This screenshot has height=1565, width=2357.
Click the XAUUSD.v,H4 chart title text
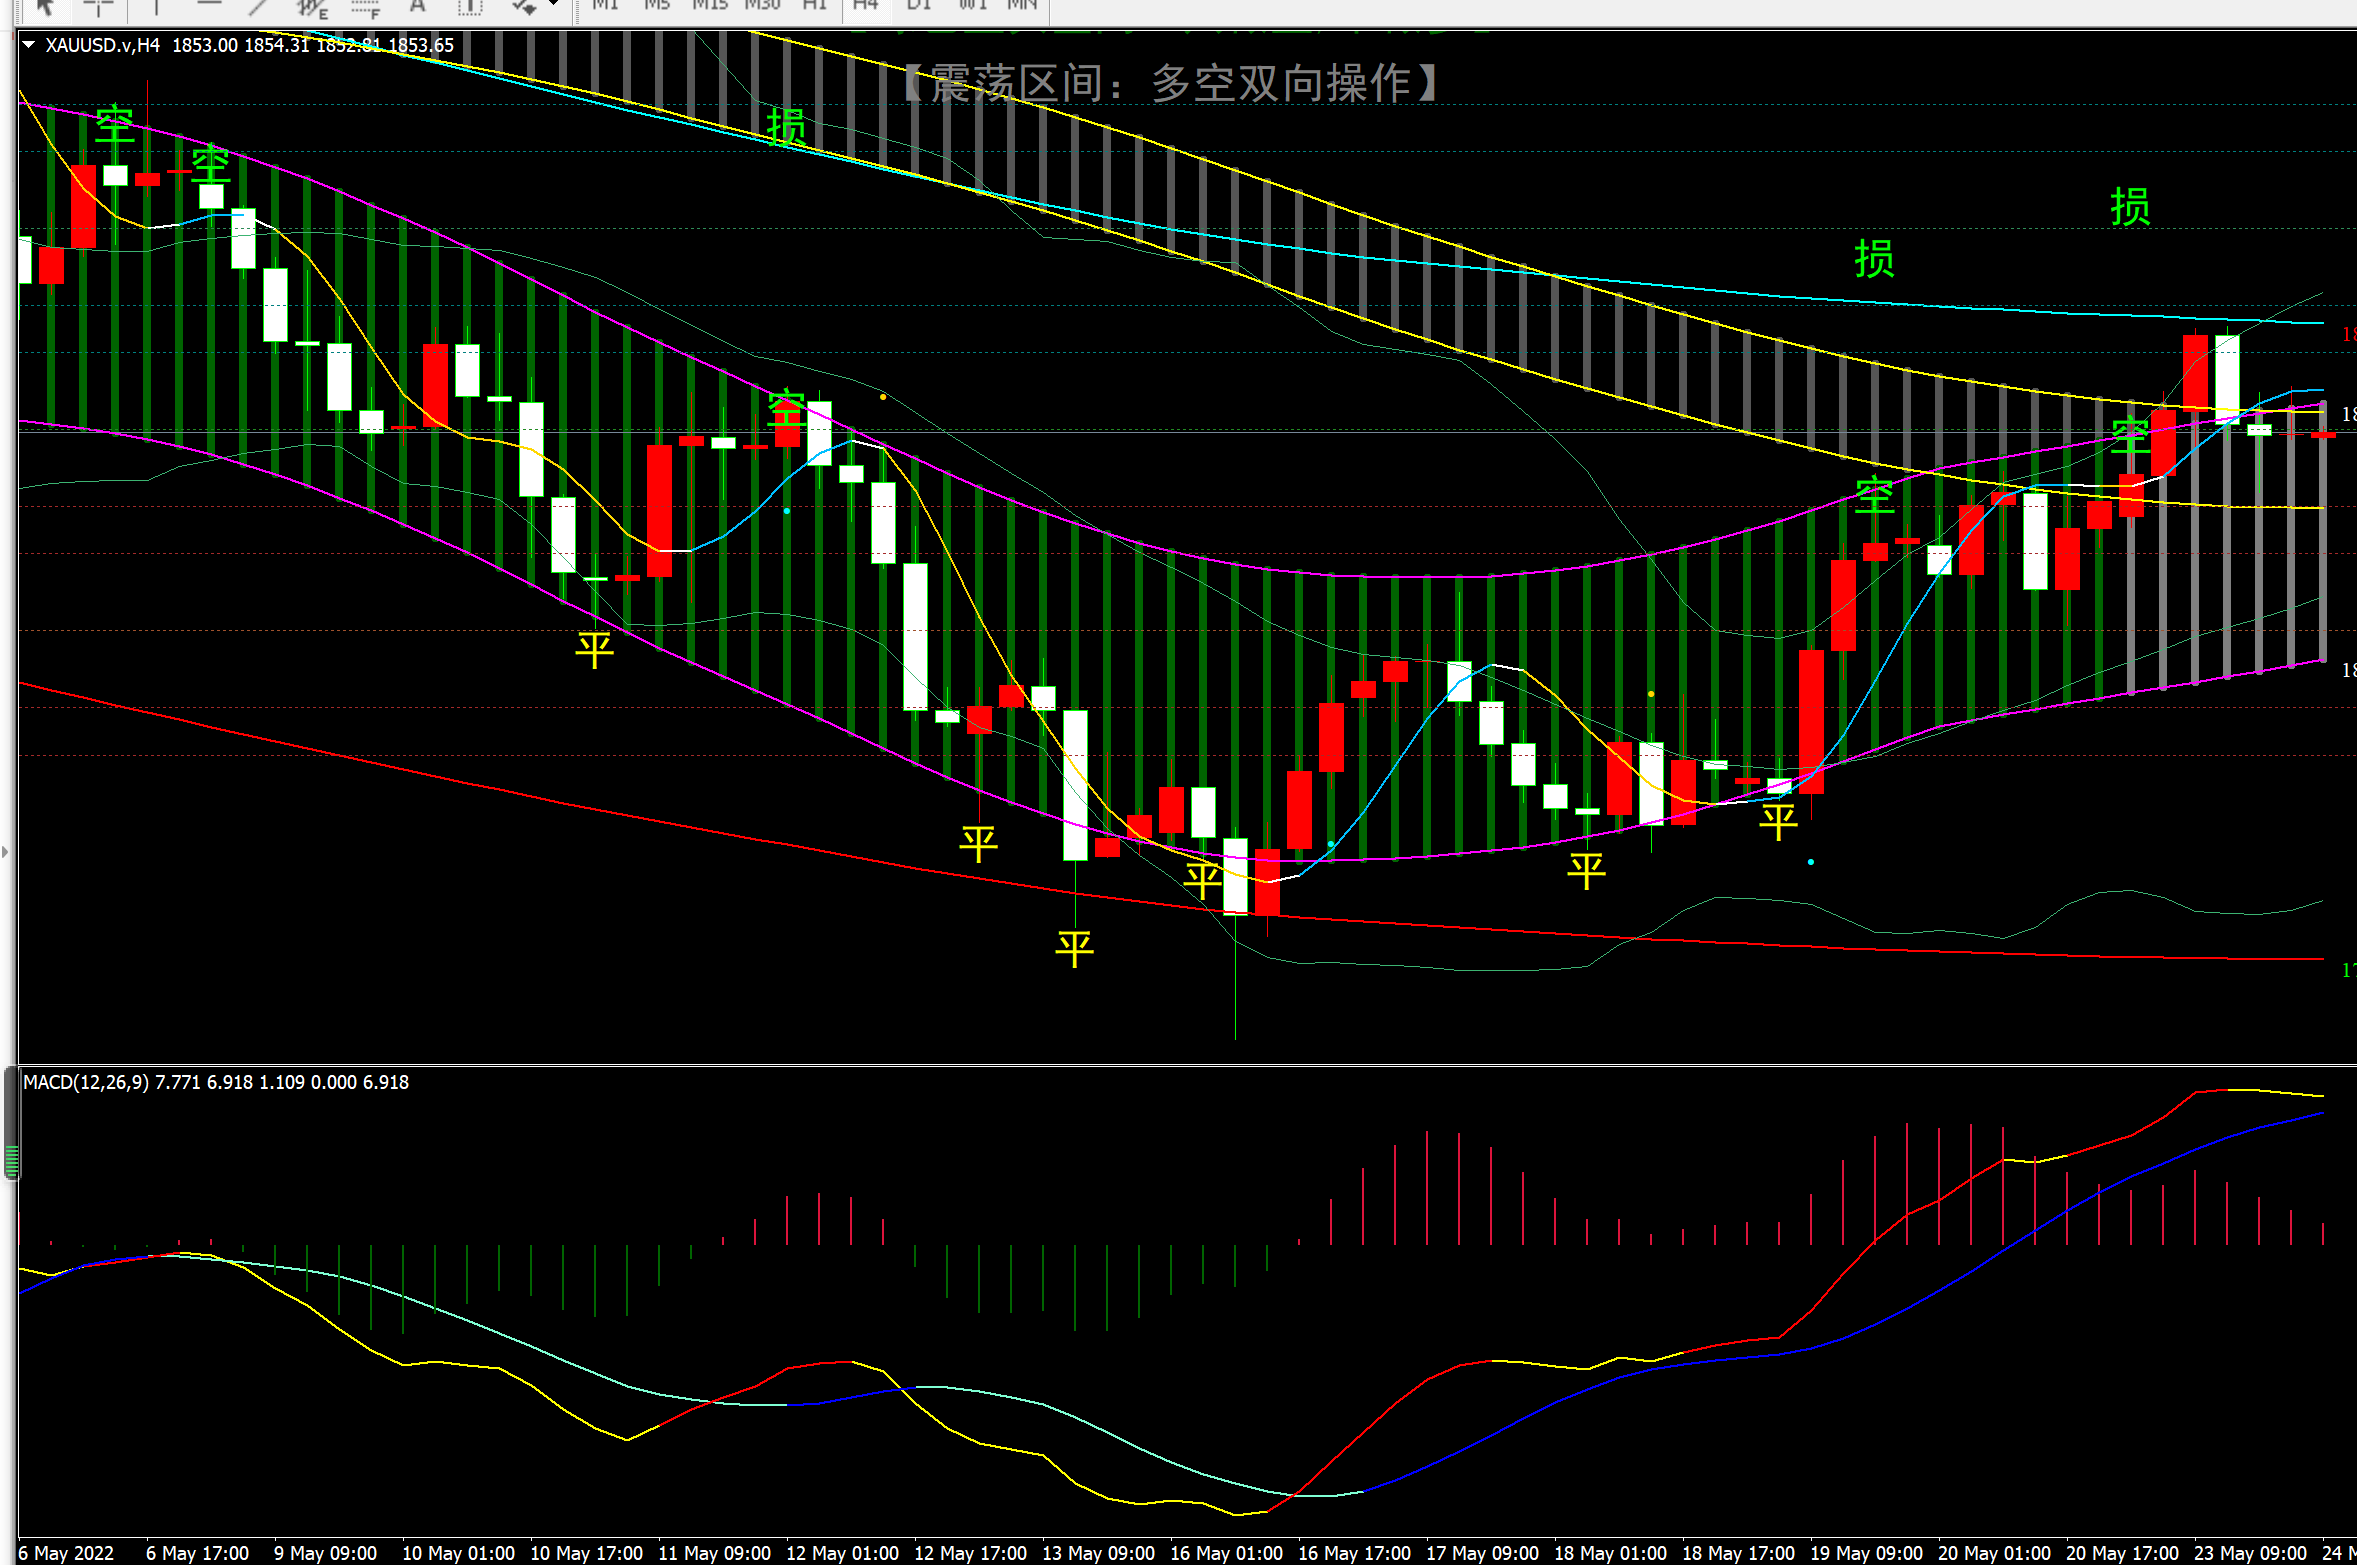[102, 45]
